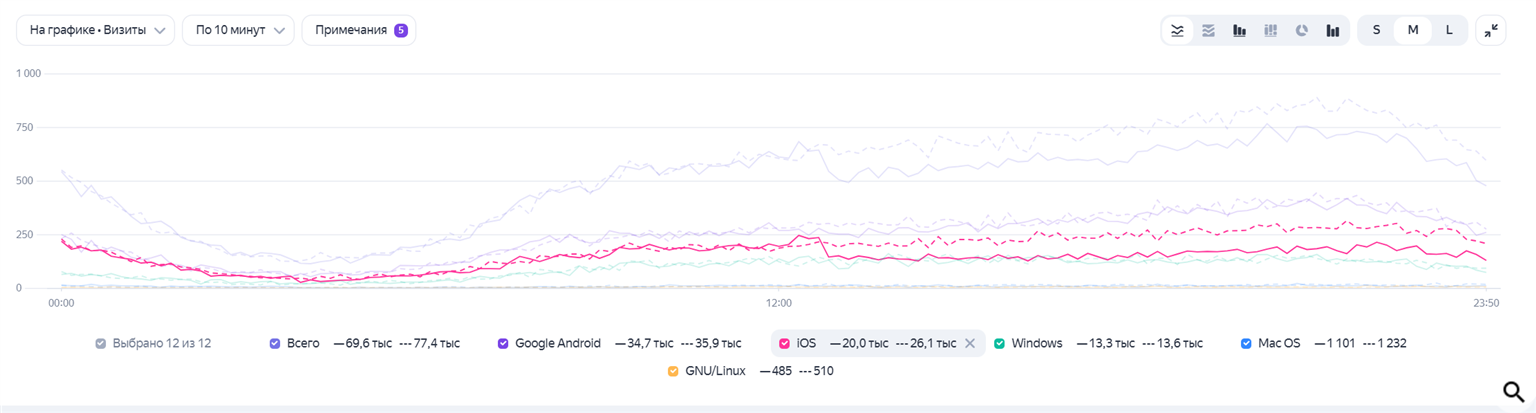The image size is (1536, 413).
Task: Select the plain bar chart icon
Action: pyautogui.click(x=1333, y=30)
